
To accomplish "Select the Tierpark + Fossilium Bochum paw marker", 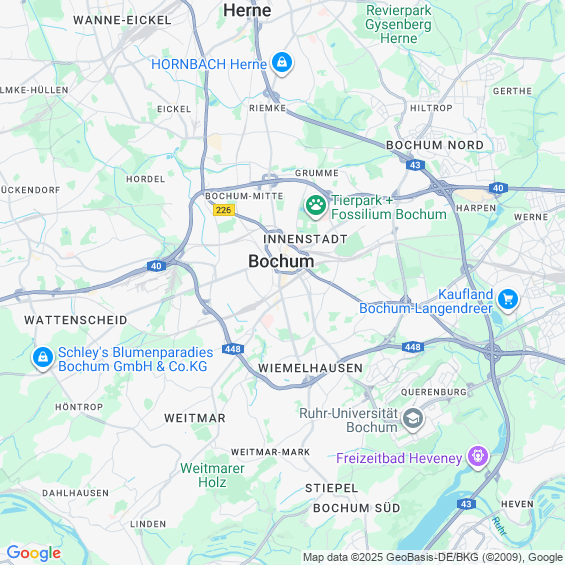I will click(316, 206).
